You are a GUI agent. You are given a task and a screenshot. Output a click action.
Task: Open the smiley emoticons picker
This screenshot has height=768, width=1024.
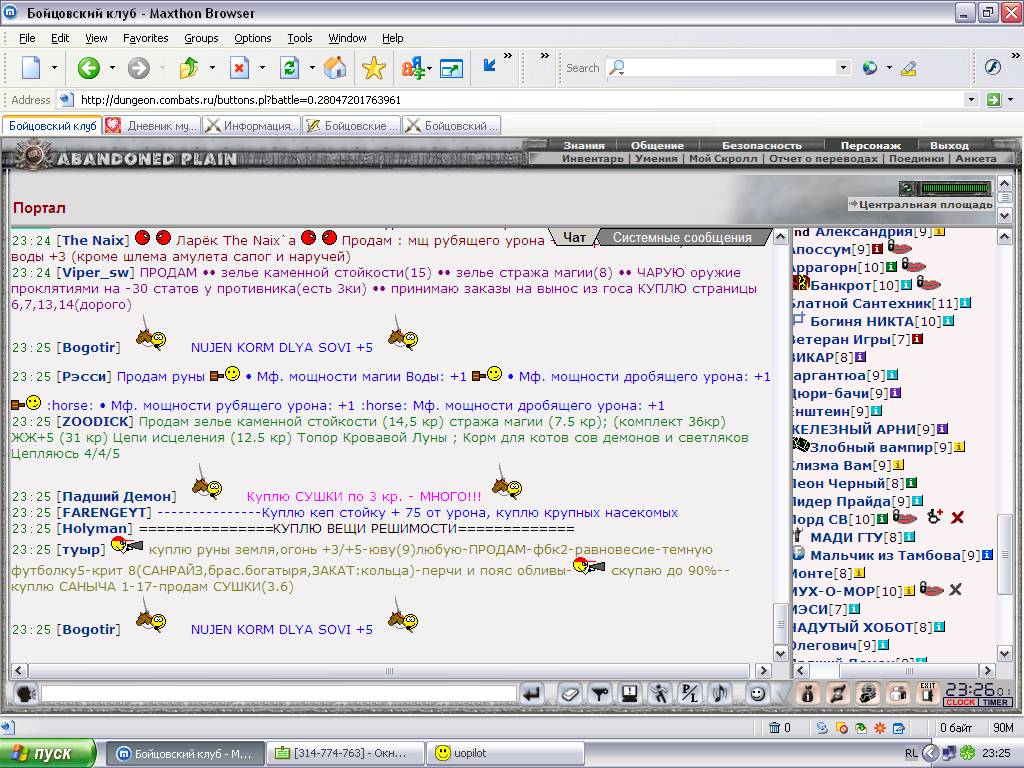(758, 694)
